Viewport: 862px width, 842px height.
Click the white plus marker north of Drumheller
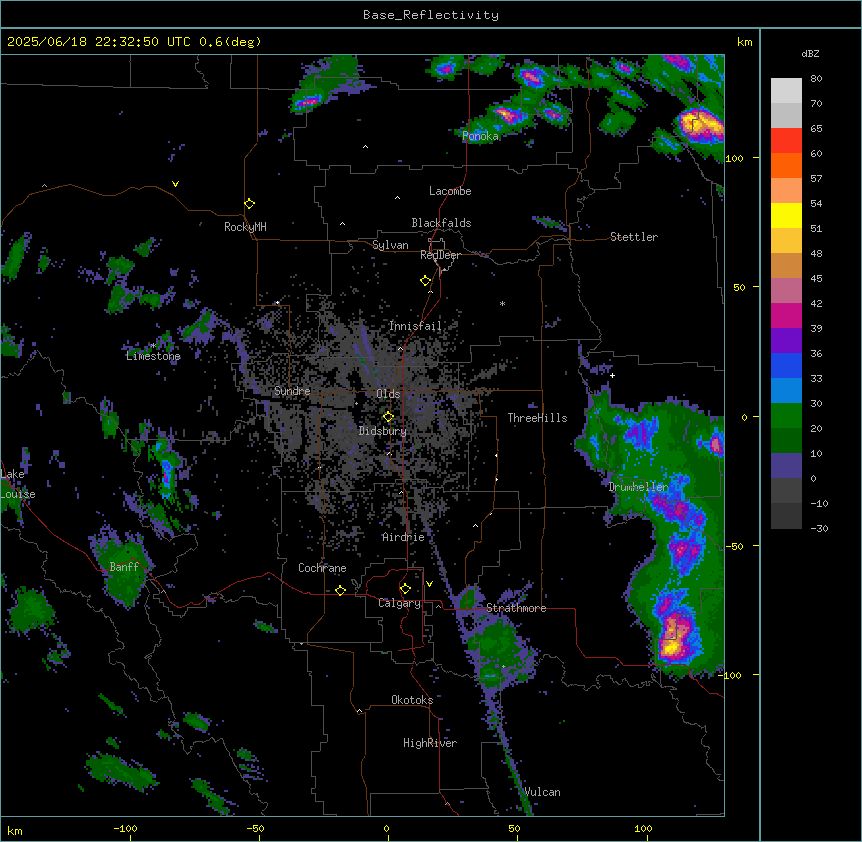coord(612,375)
